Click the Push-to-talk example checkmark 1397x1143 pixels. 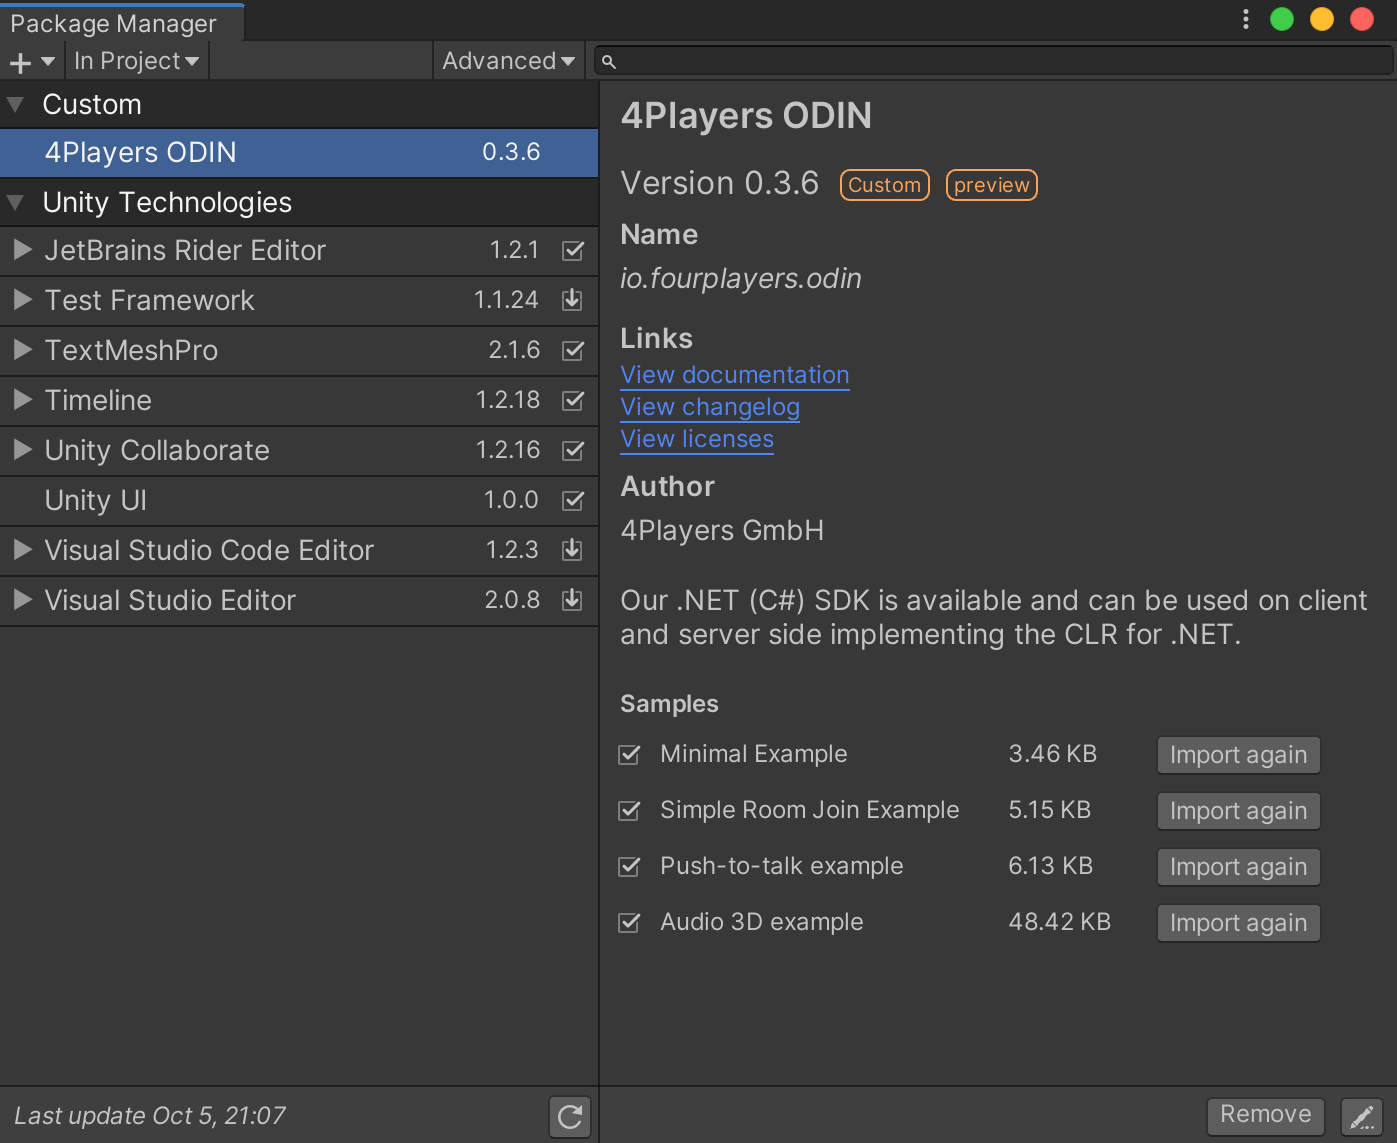coord(629,866)
